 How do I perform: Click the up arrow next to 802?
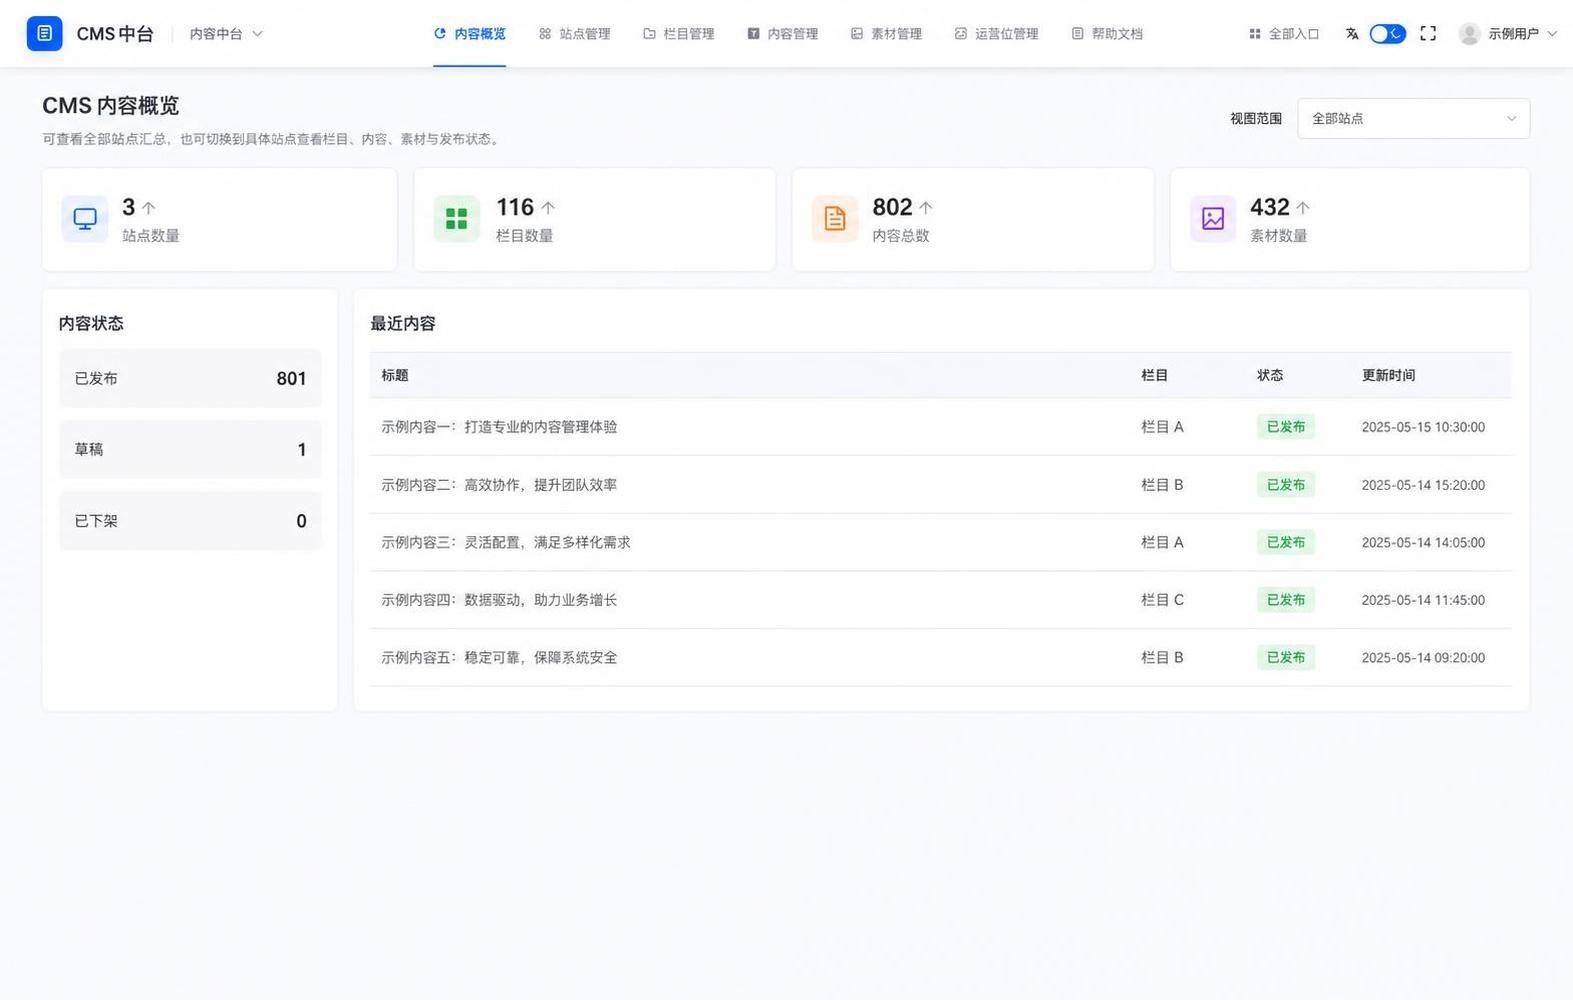(926, 208)
